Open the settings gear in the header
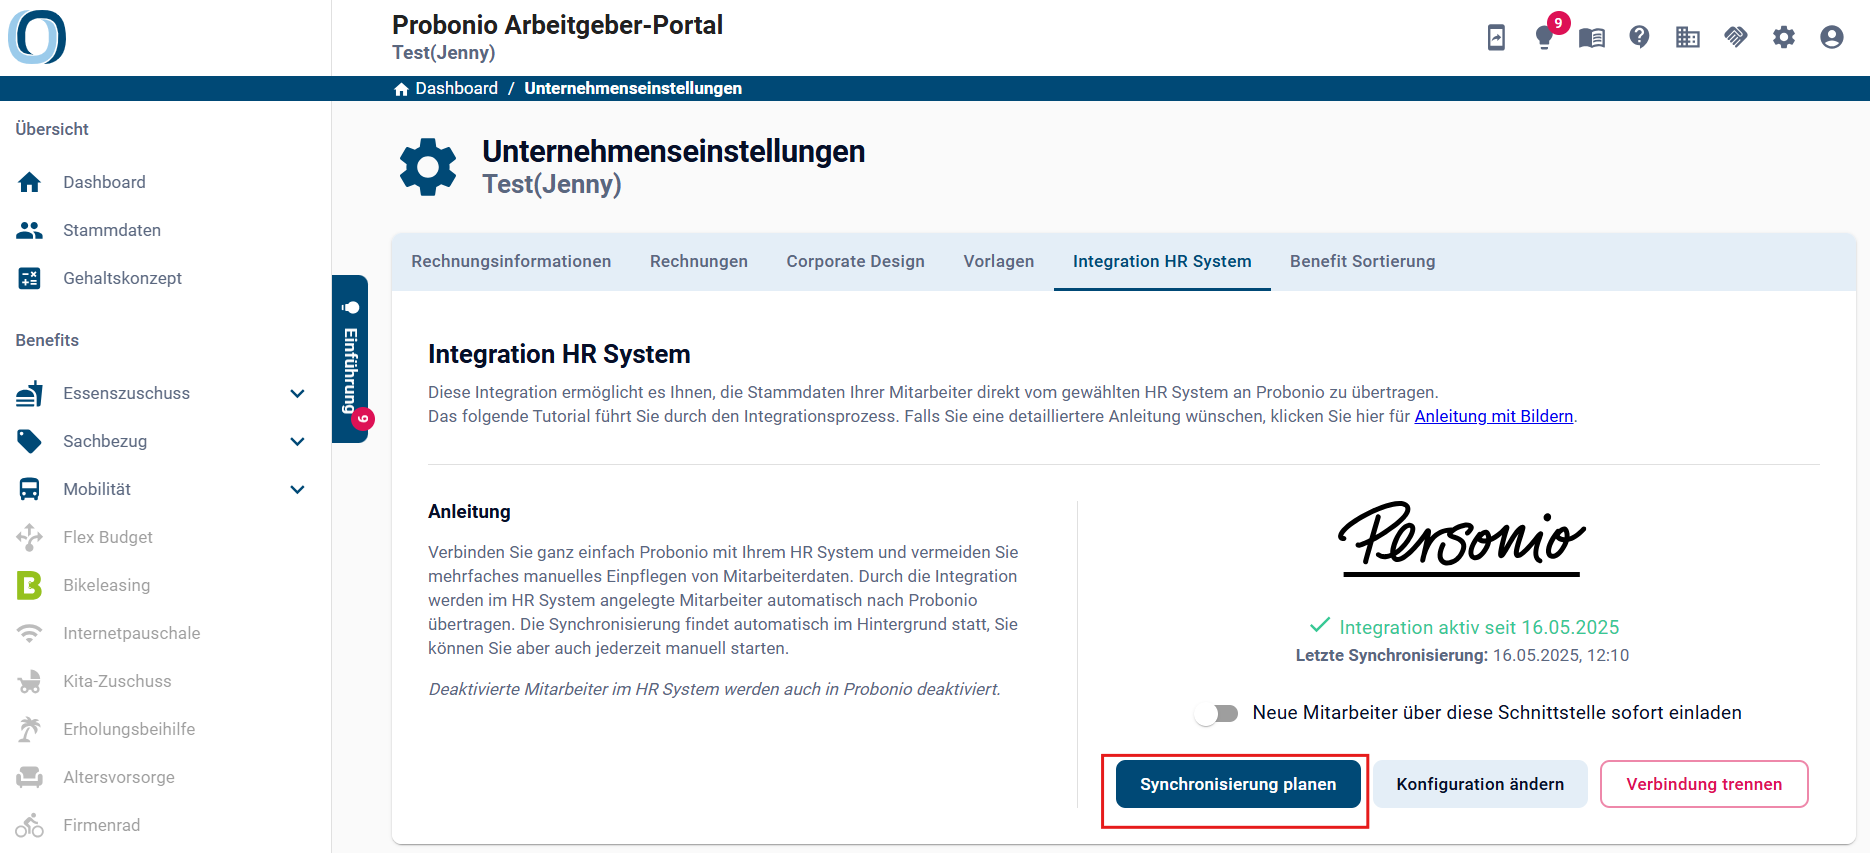This screenshot has width=1870, height=853. [1784, 37]
